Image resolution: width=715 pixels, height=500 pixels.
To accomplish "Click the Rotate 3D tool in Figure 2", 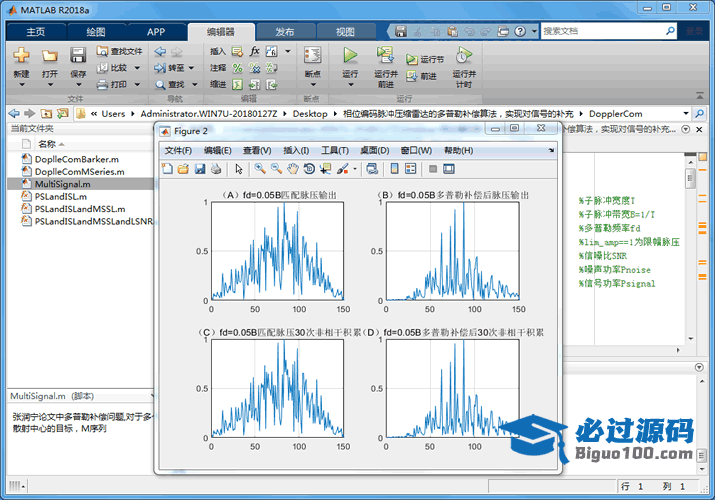I will coord(308,169).
